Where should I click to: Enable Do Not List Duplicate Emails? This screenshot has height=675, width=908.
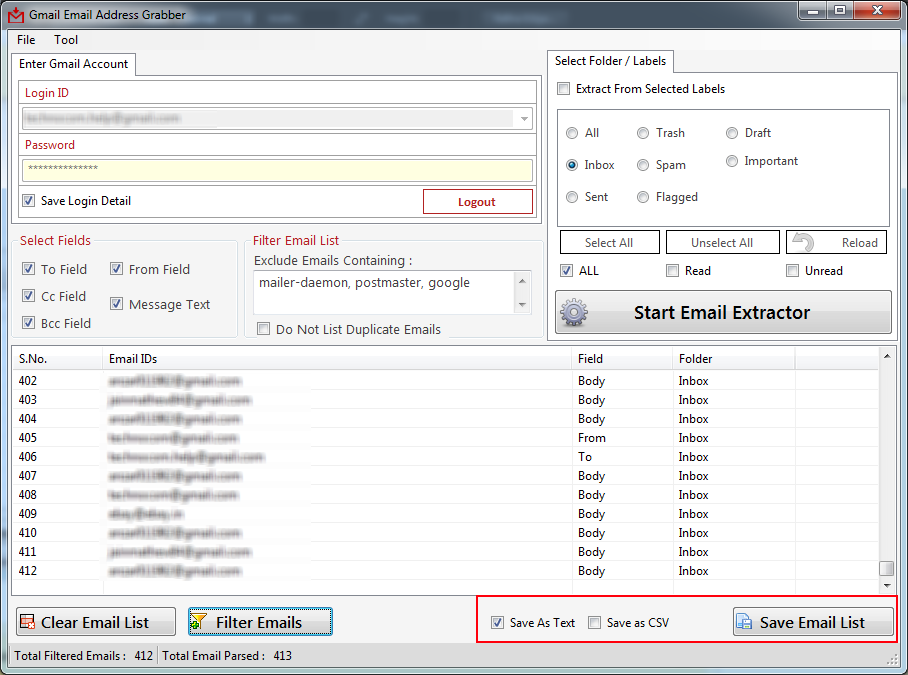pyautogui.click(x=263, y=329)
